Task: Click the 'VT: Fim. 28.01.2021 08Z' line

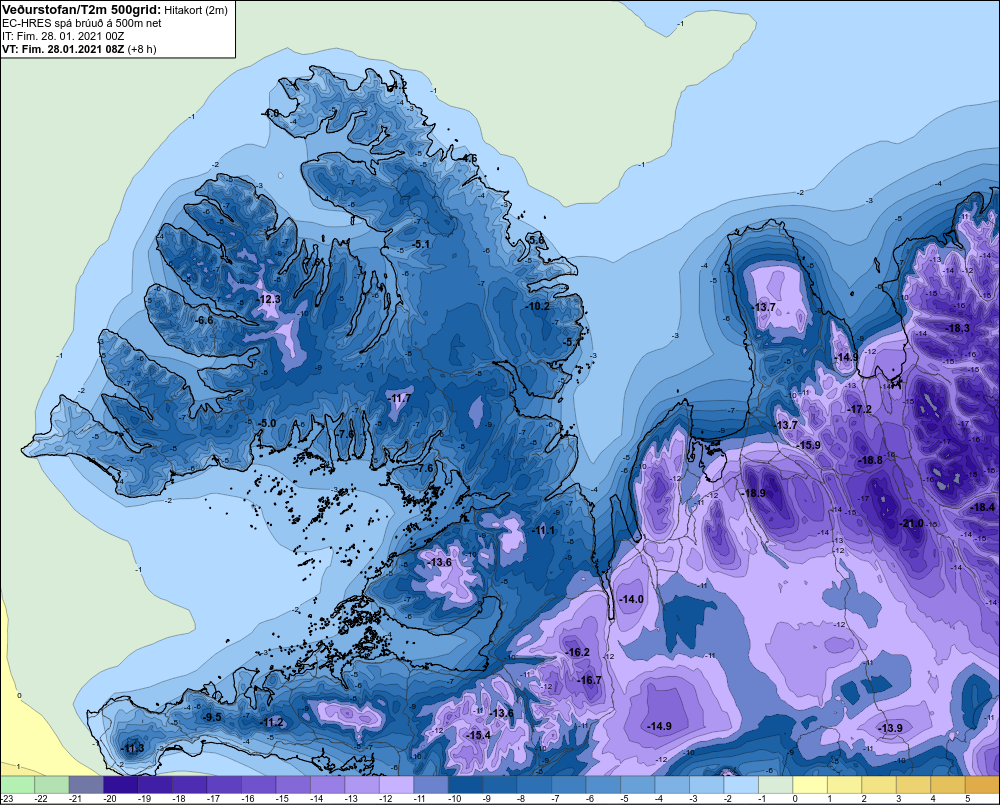Action: pos(63,49)
